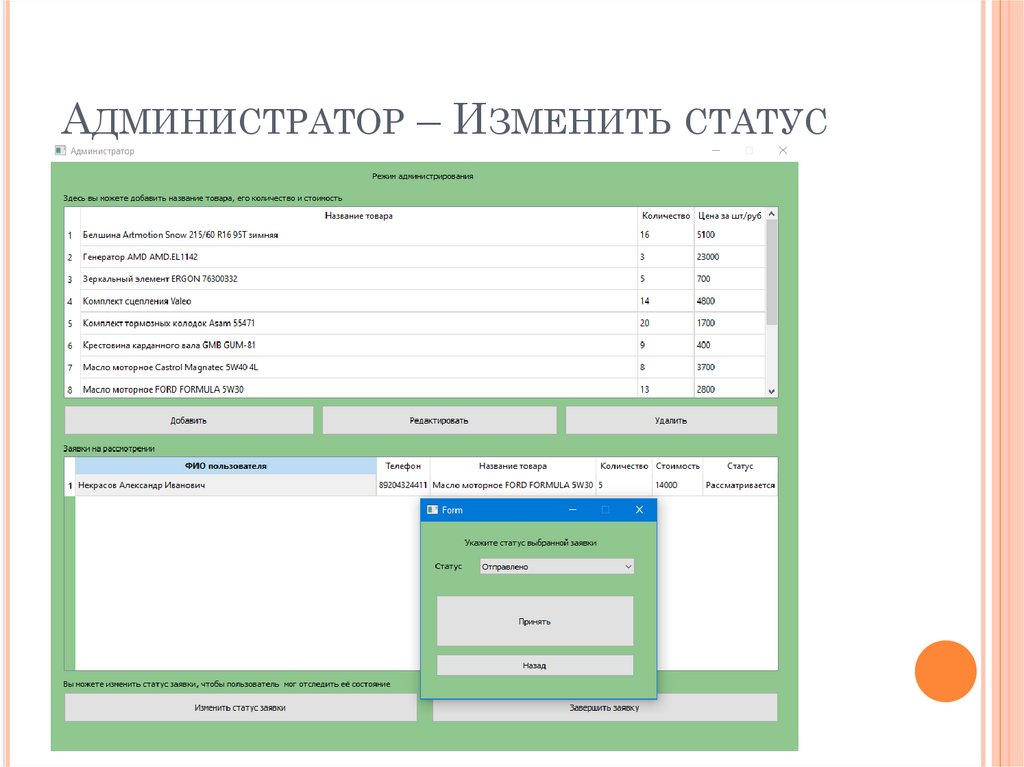Click the ФИО пользователя column header
The image size is (1024, 767).
pos(225,466)
